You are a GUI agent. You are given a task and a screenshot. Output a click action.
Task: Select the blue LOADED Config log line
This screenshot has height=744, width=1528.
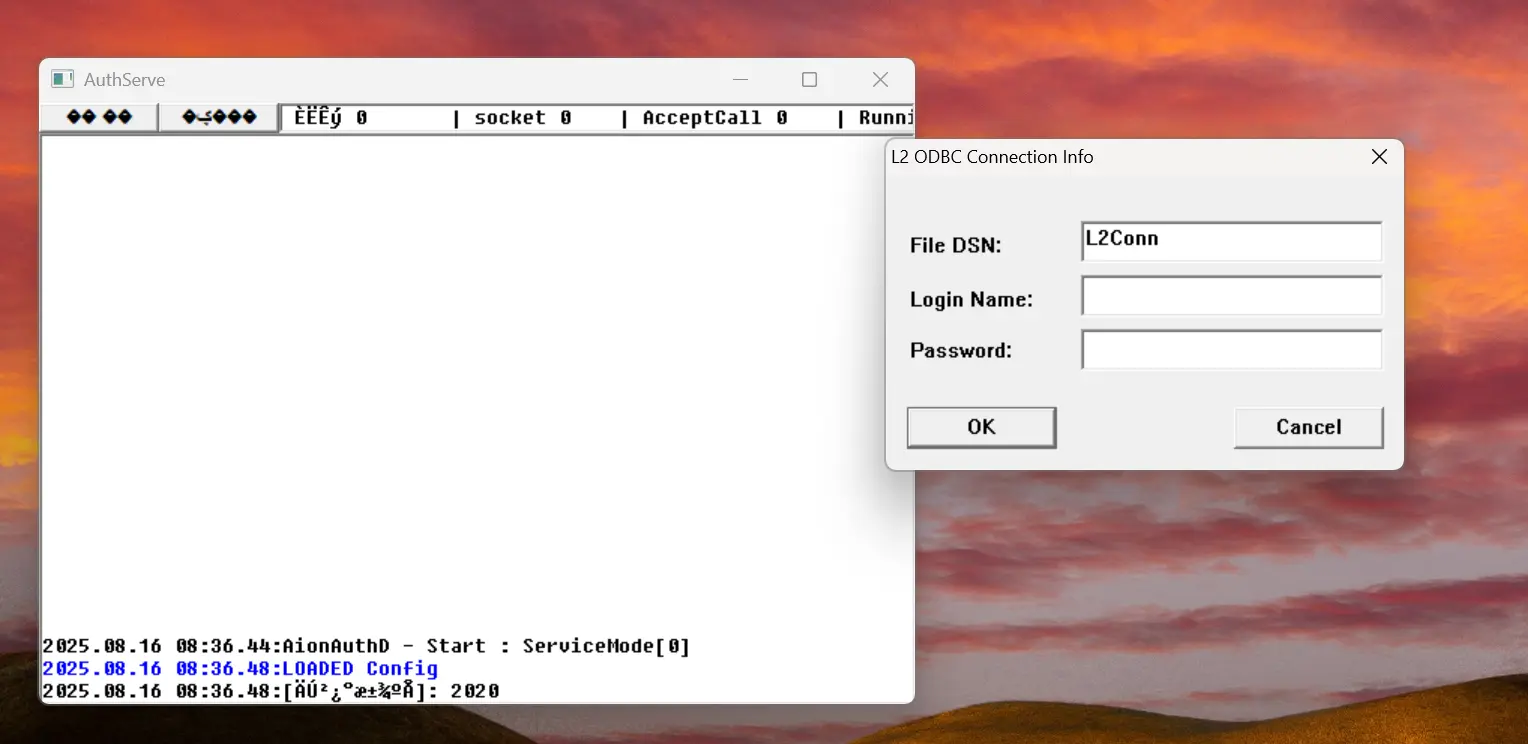click(240, 668)
